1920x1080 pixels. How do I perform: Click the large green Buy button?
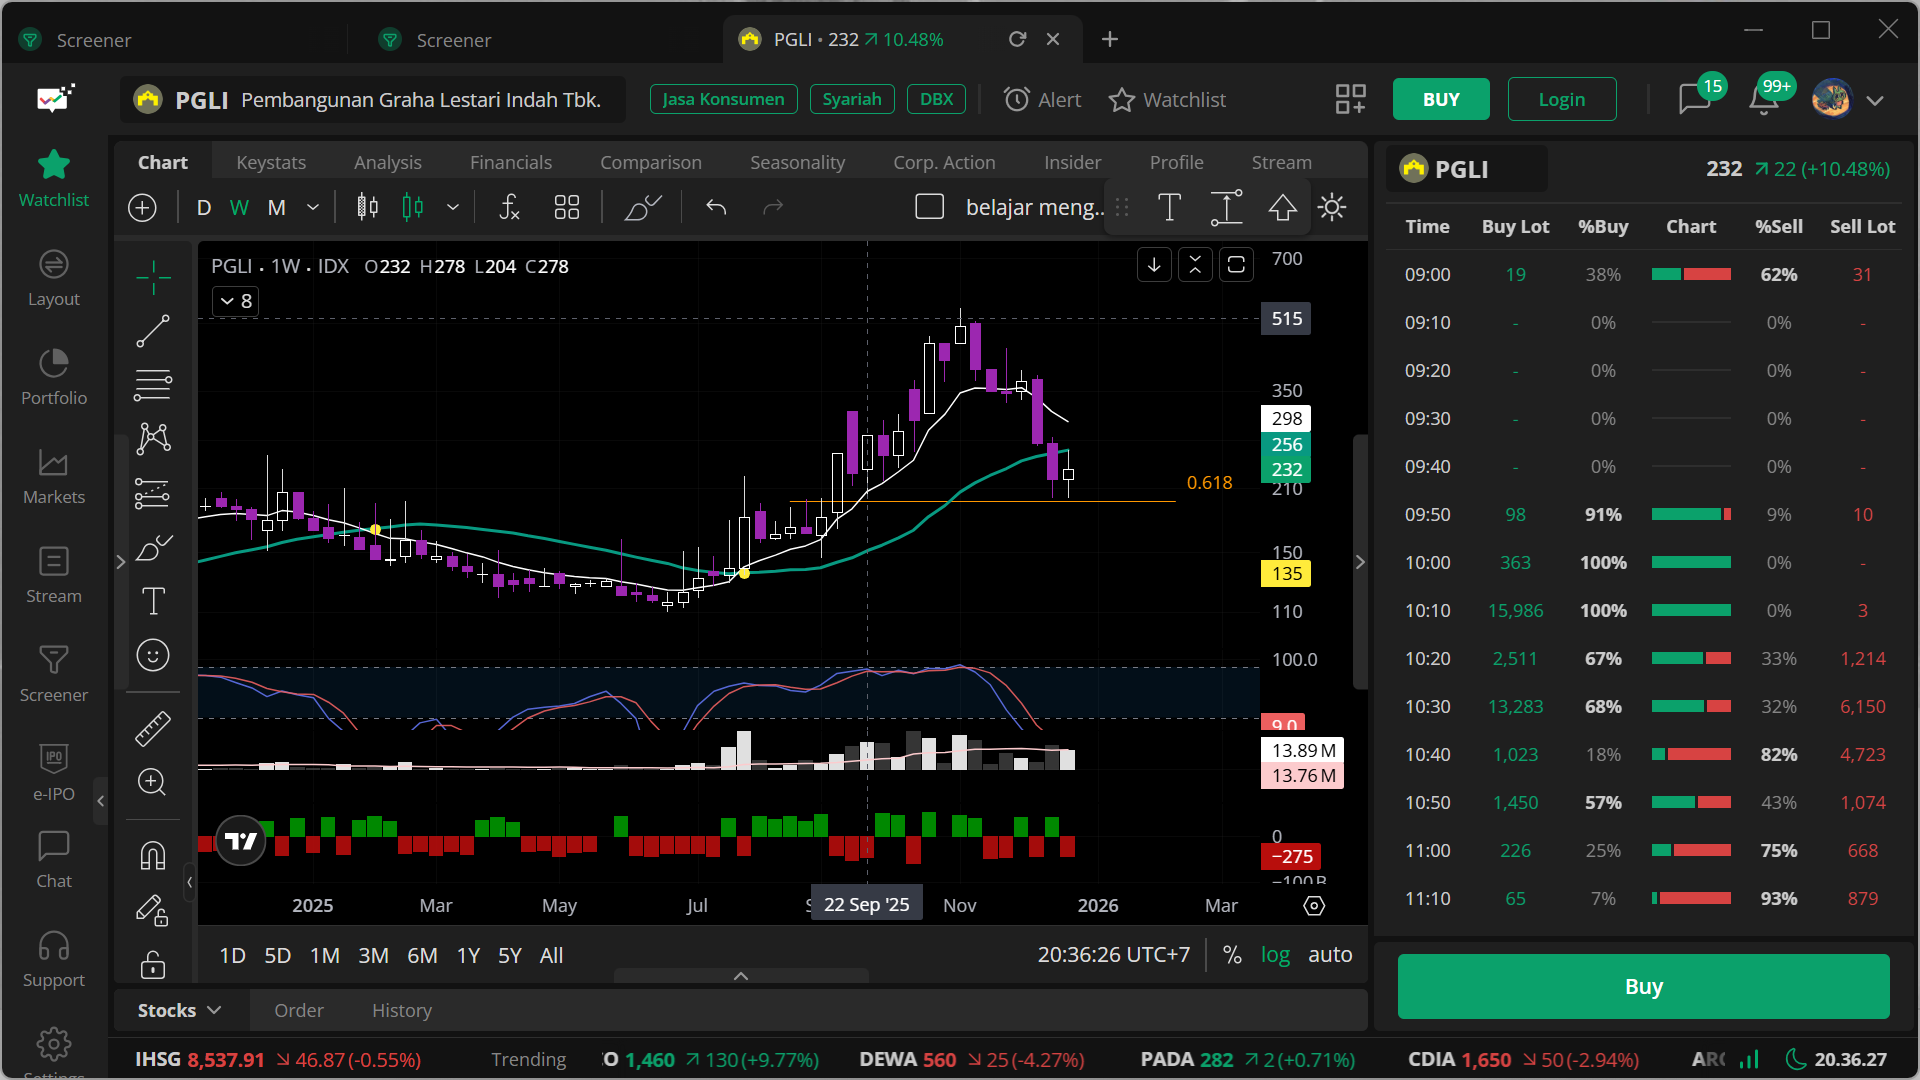pyautogui.click(x=1643, y=987)
